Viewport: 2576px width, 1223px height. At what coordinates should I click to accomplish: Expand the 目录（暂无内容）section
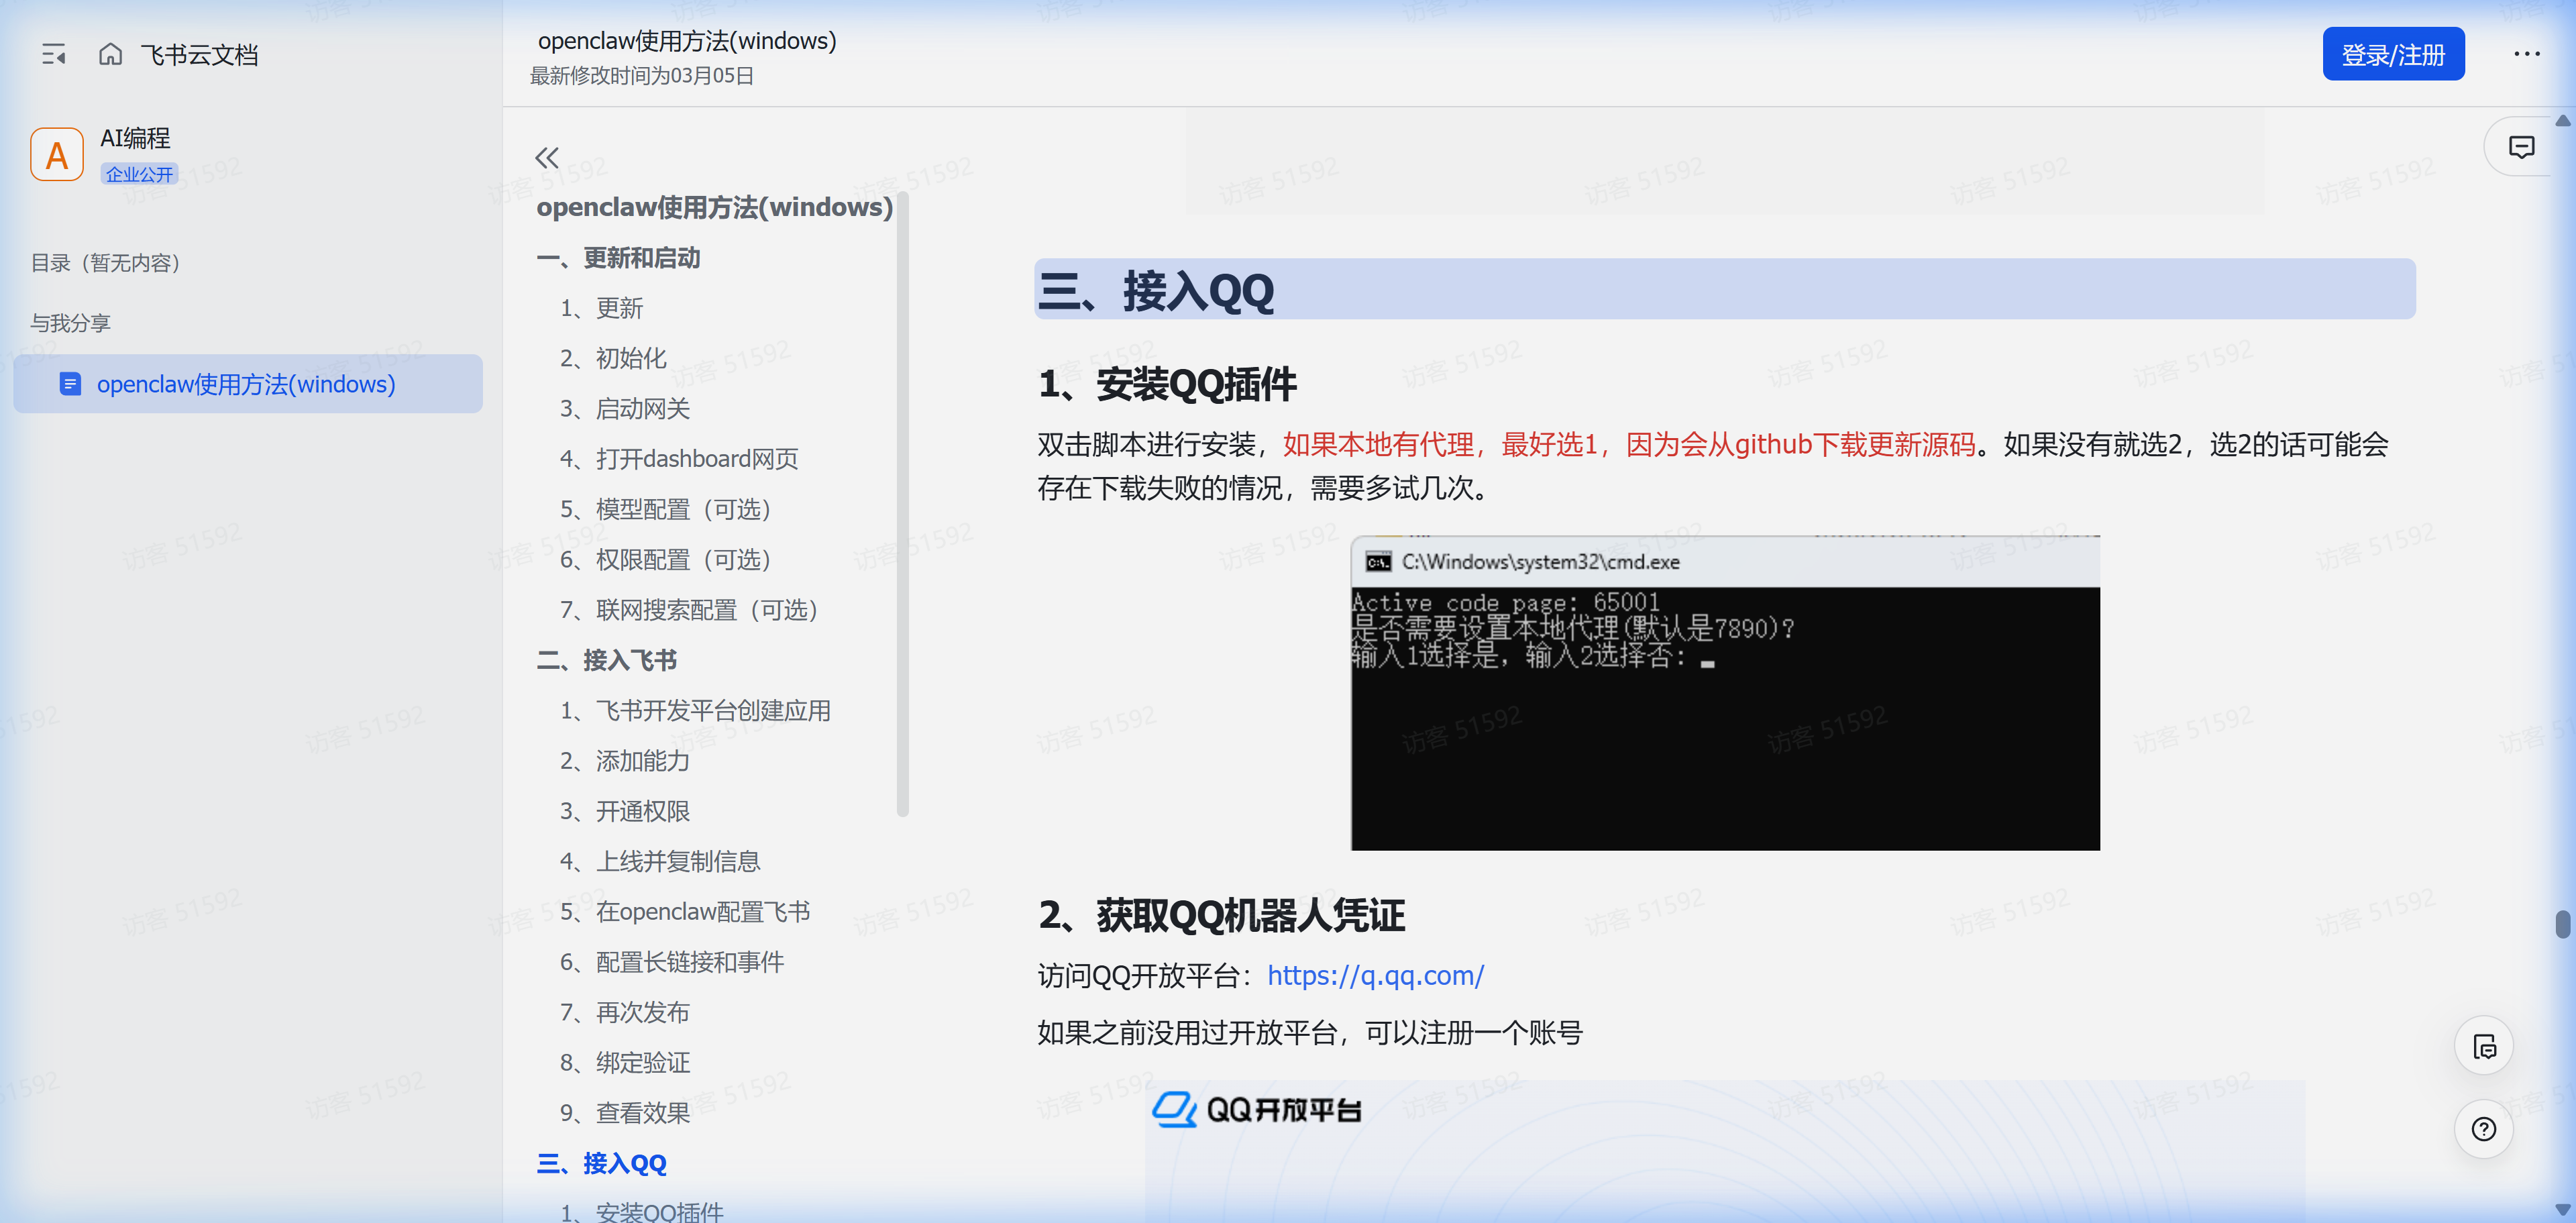click(x=106, y=263)
